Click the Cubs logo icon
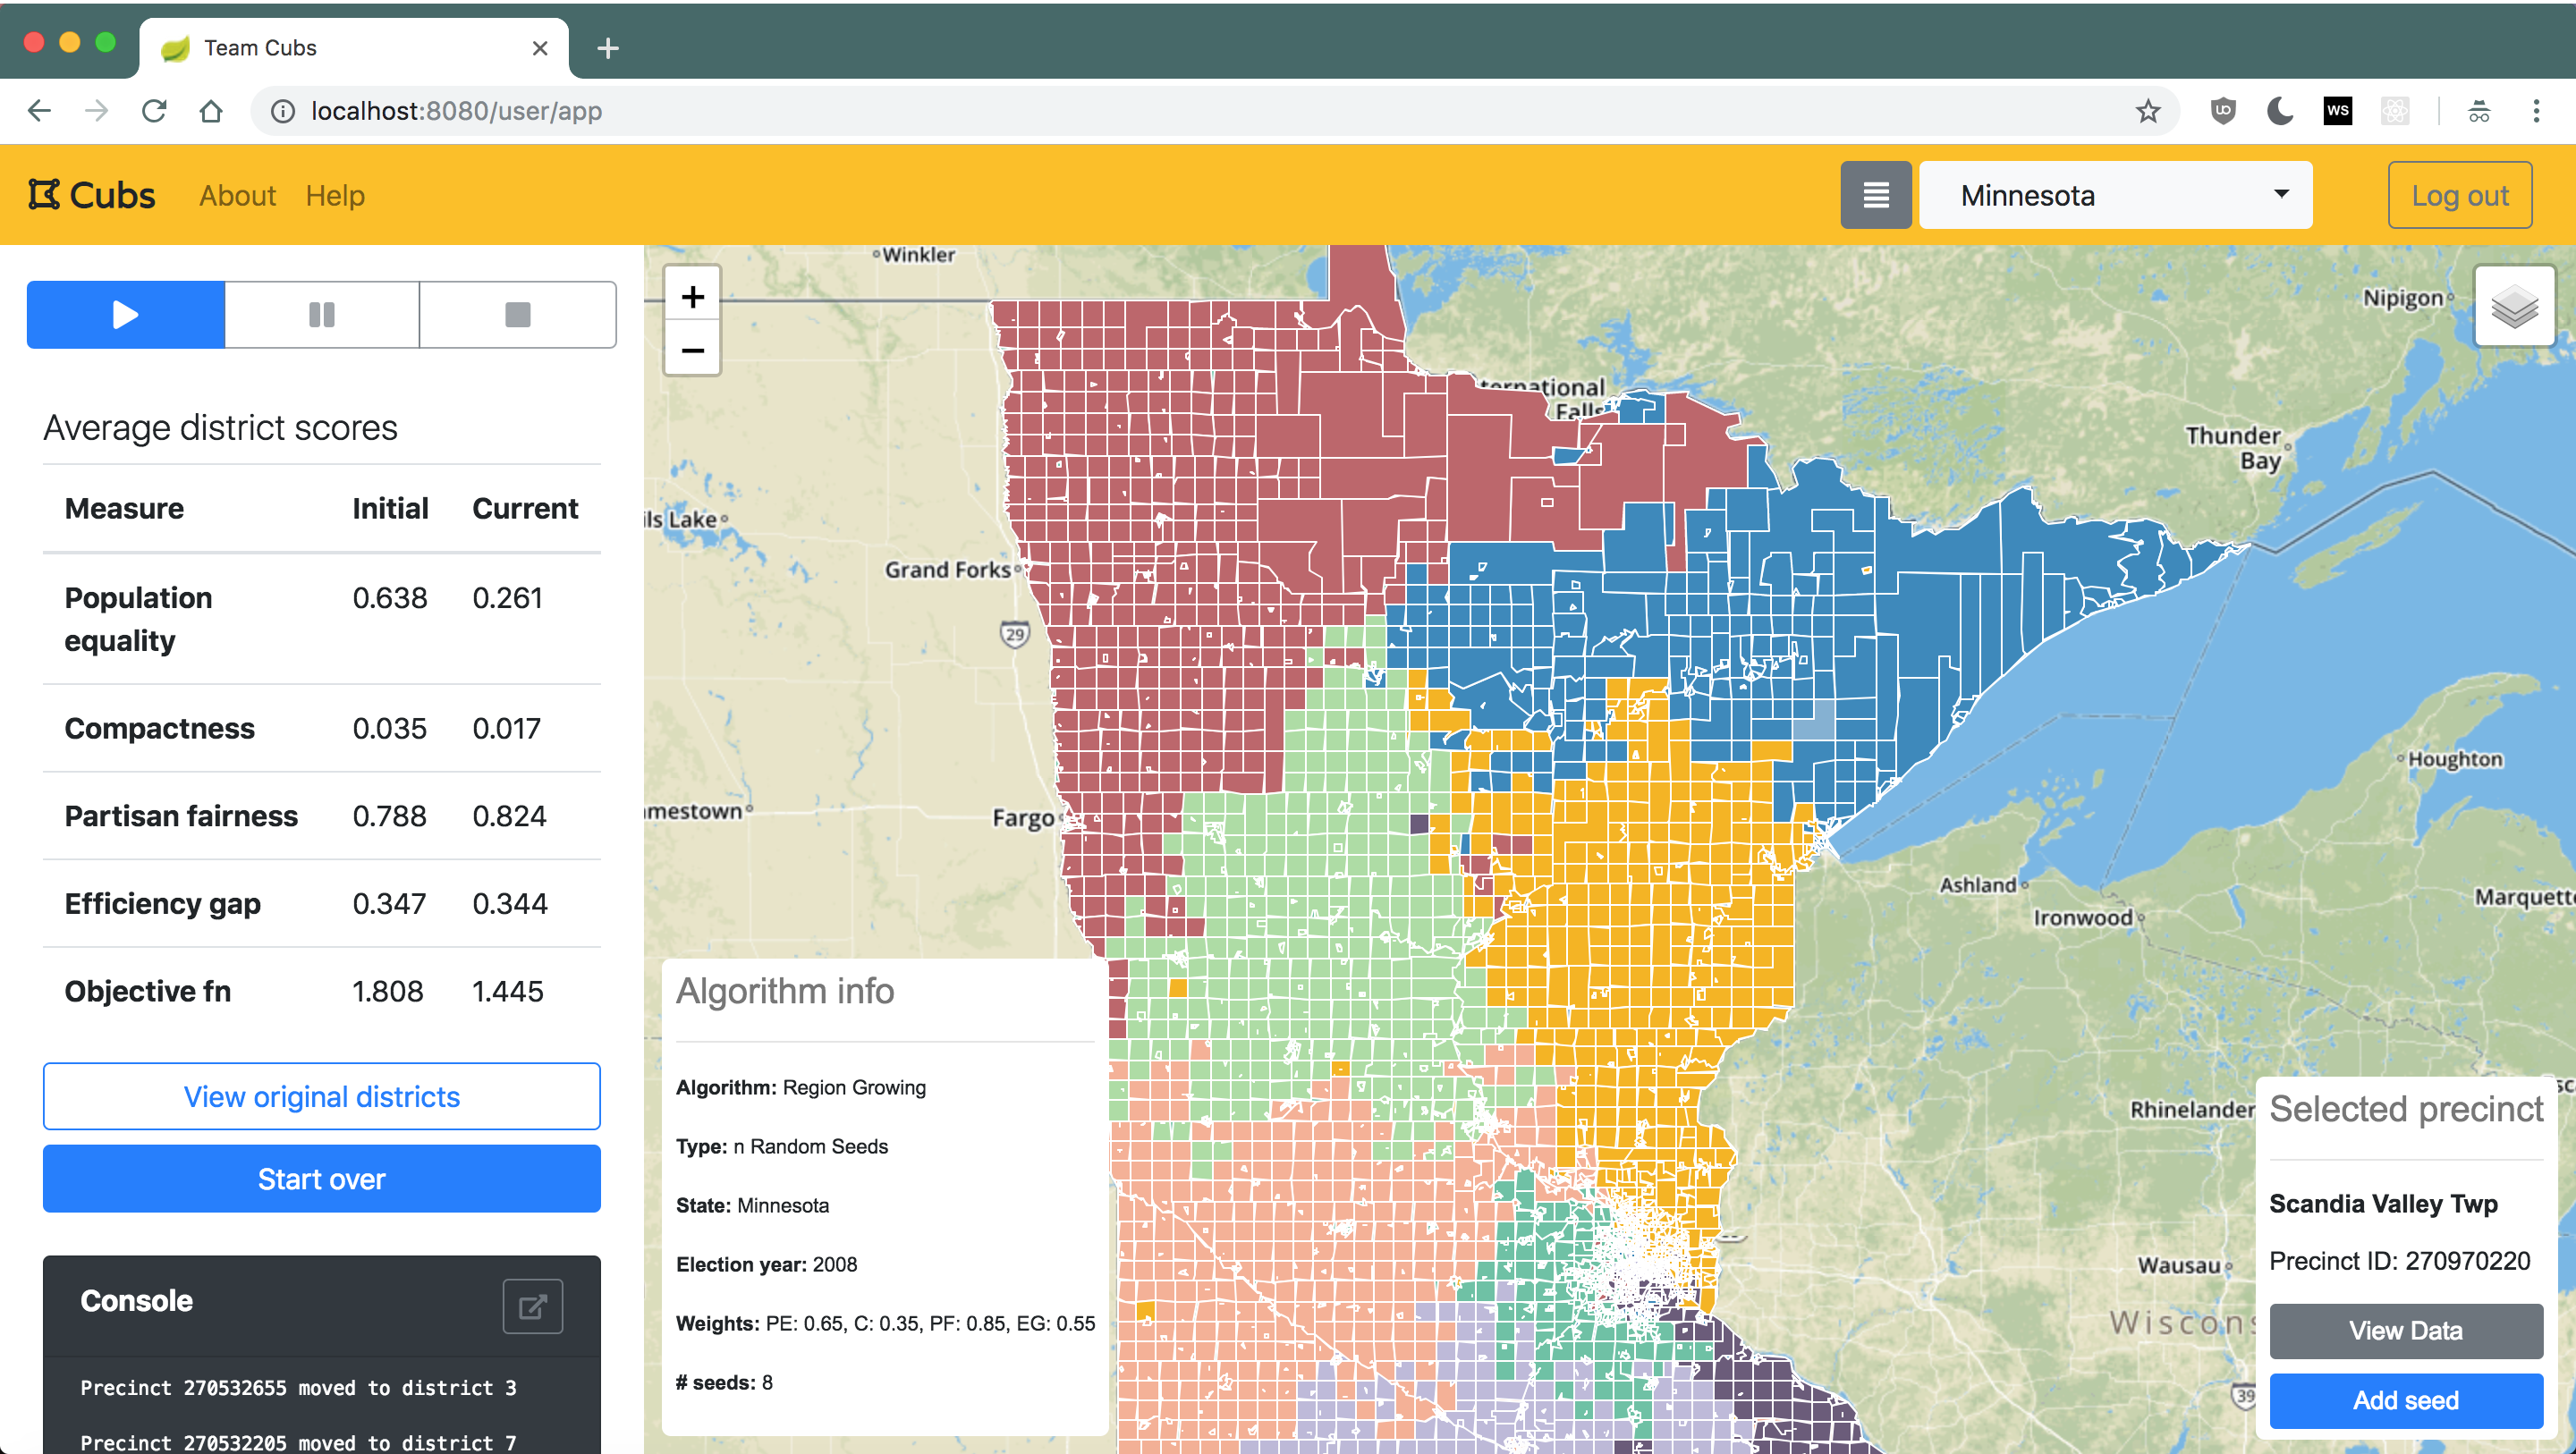Screen dimensions: 2576x1454 tap(44, 195)
